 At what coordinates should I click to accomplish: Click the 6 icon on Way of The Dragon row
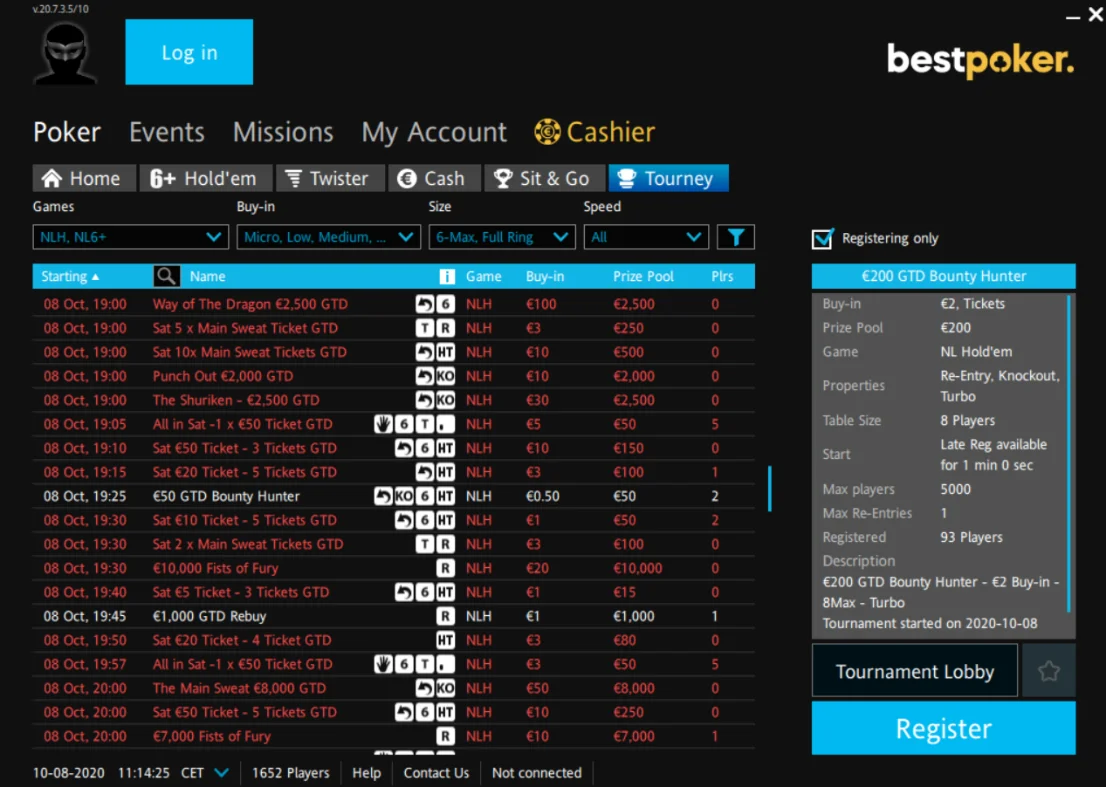(x=446, y=305)
